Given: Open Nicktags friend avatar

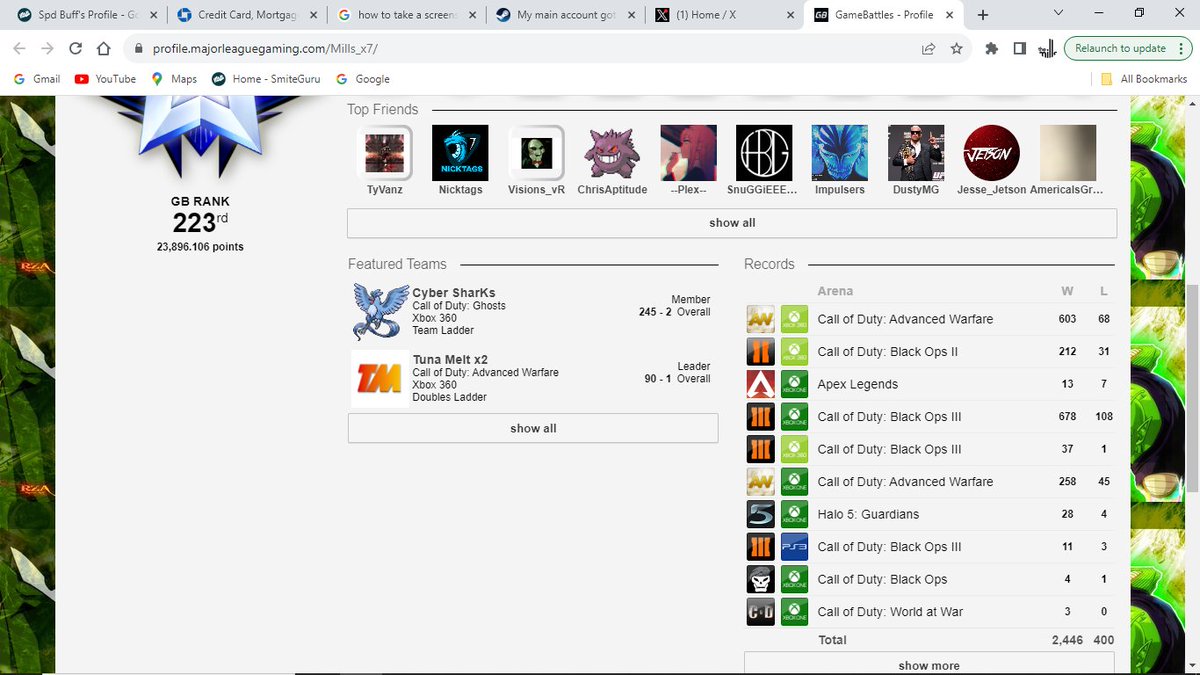Looking at the screenshot, I should (x=460, y=153).
